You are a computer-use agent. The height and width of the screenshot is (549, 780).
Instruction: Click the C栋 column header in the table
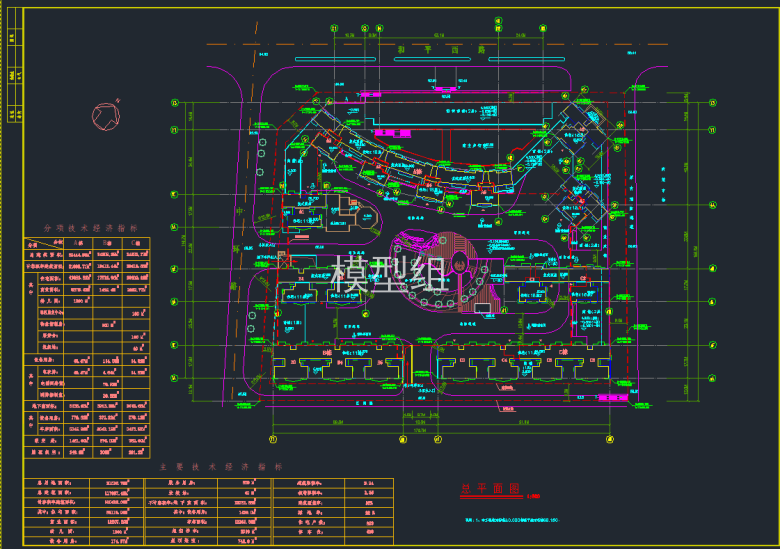pos(137,243)
